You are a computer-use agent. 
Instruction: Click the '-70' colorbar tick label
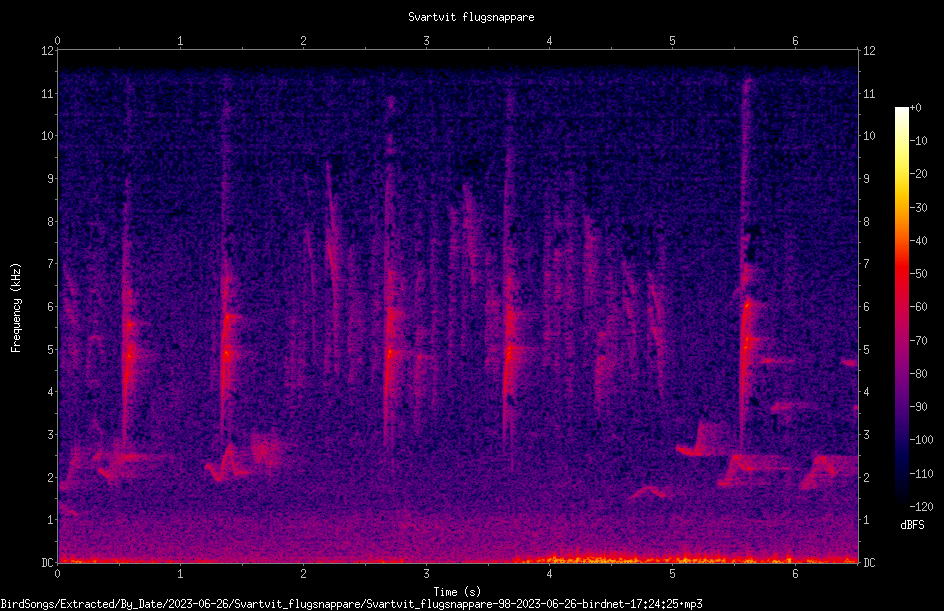(918, 341)
